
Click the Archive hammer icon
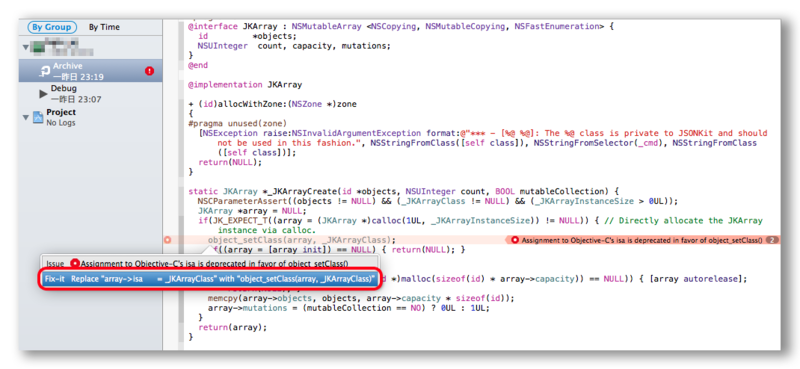[44, 72]
